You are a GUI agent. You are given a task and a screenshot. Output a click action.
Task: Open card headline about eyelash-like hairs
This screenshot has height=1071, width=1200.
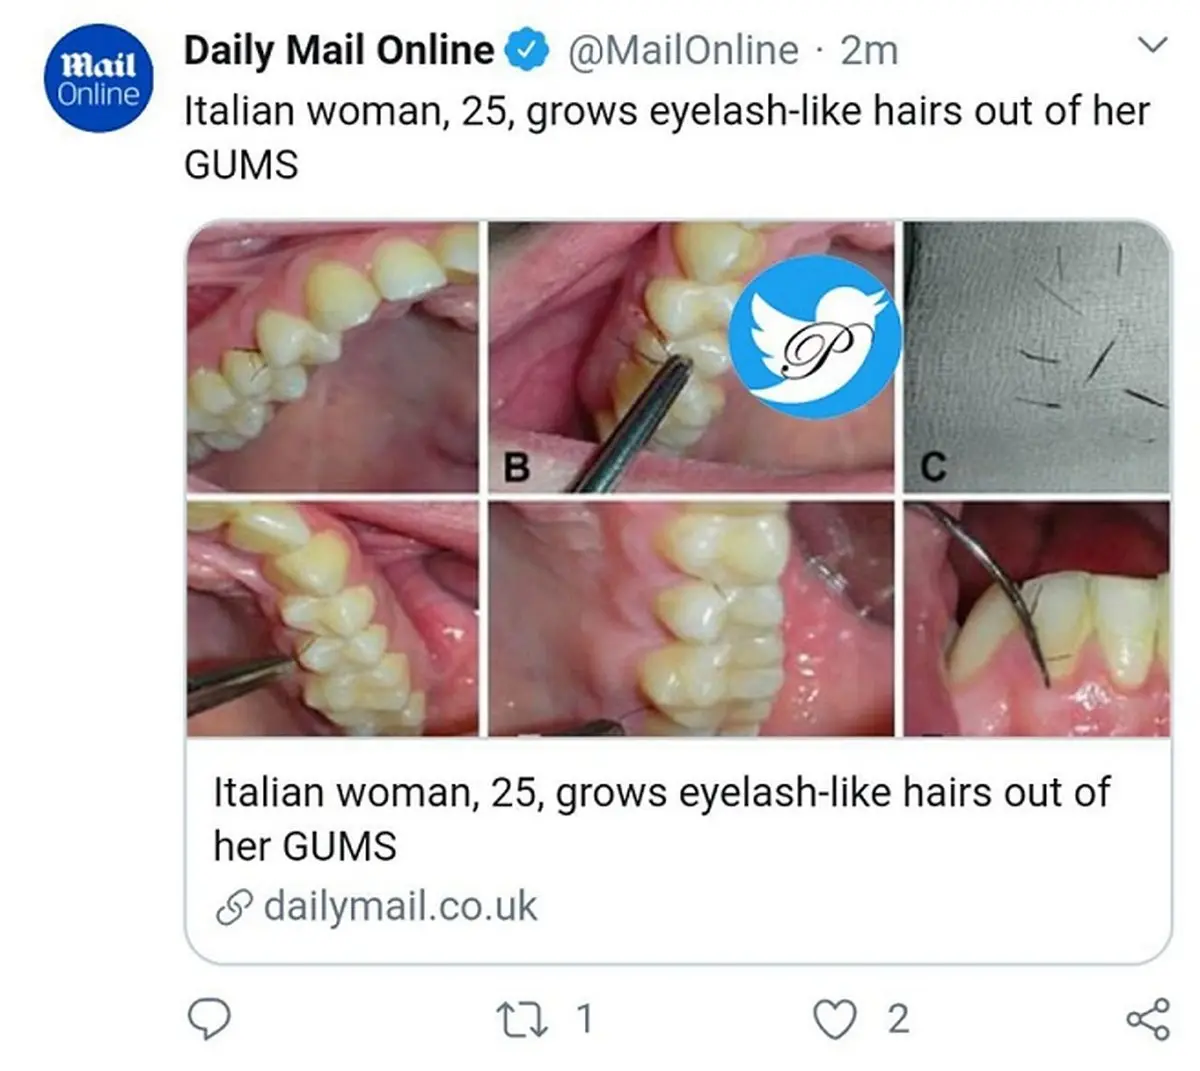point(661,819)
